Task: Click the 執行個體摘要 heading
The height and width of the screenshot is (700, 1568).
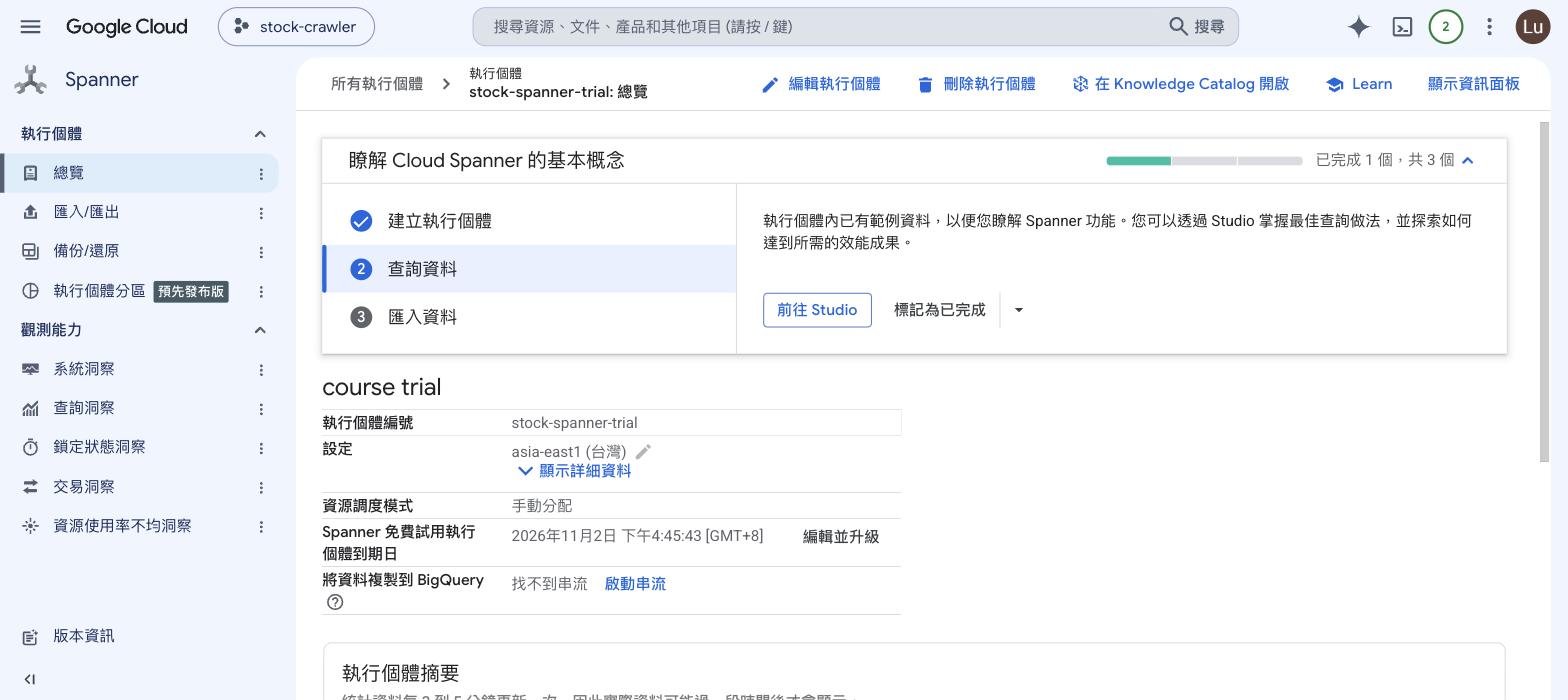Action: (400, 673)
